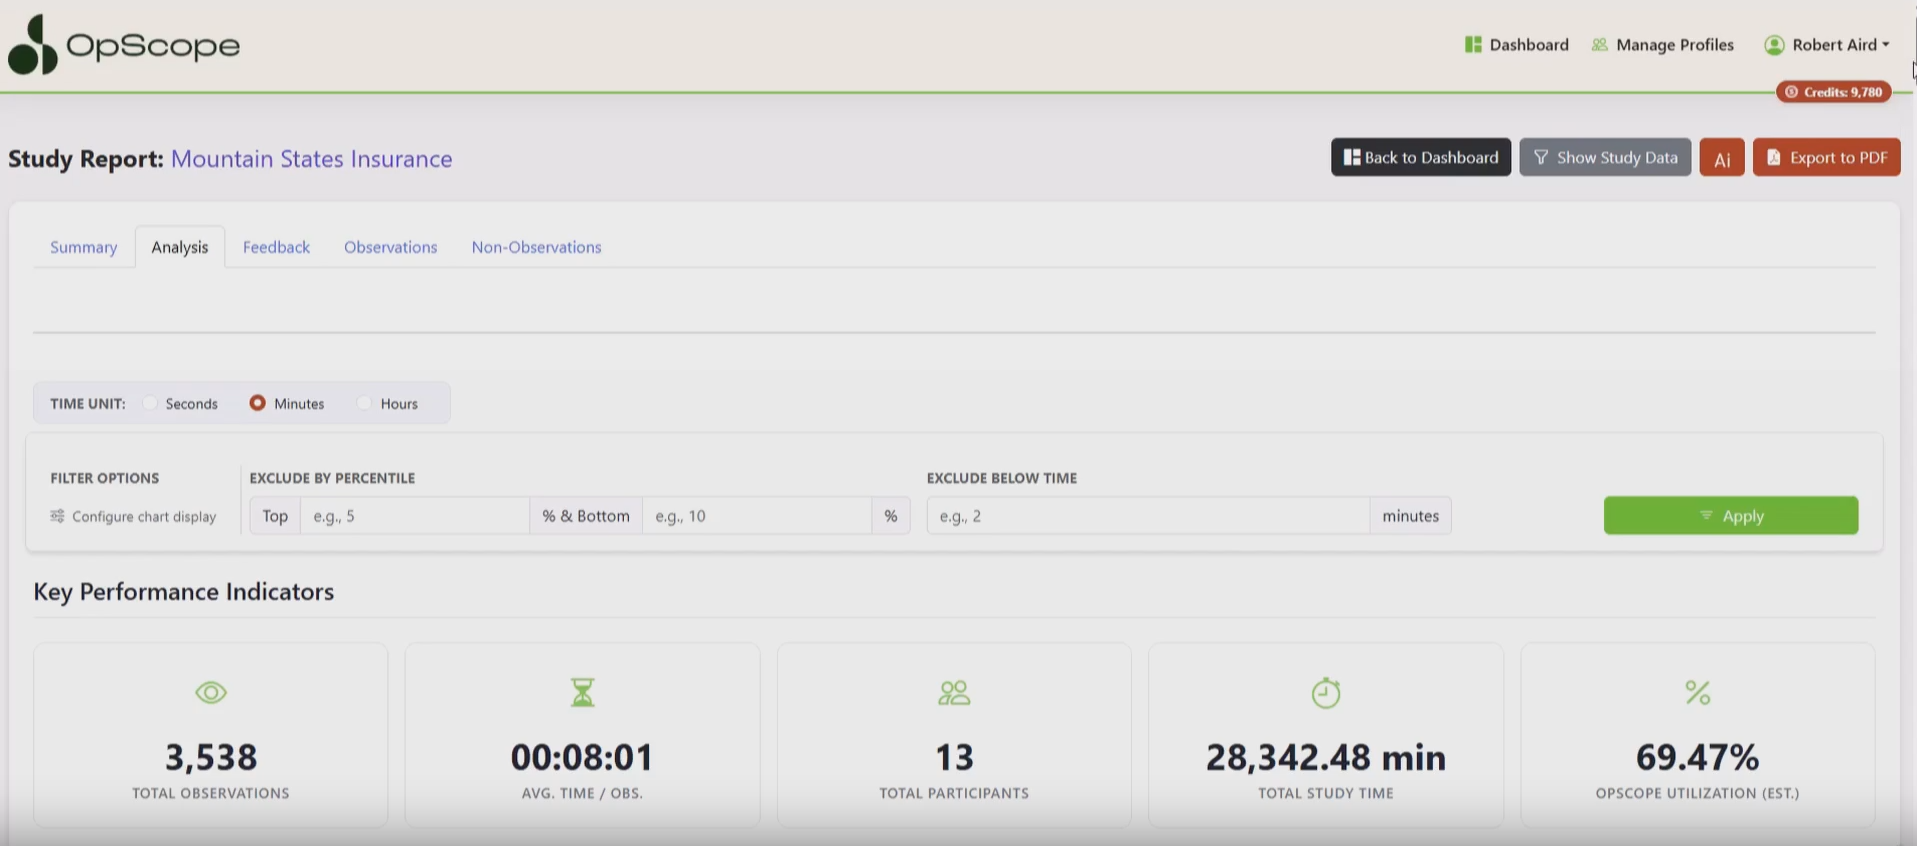Select the Analysis tab
Viewport: 1917px width, 846px height.
tap(180, 247)
